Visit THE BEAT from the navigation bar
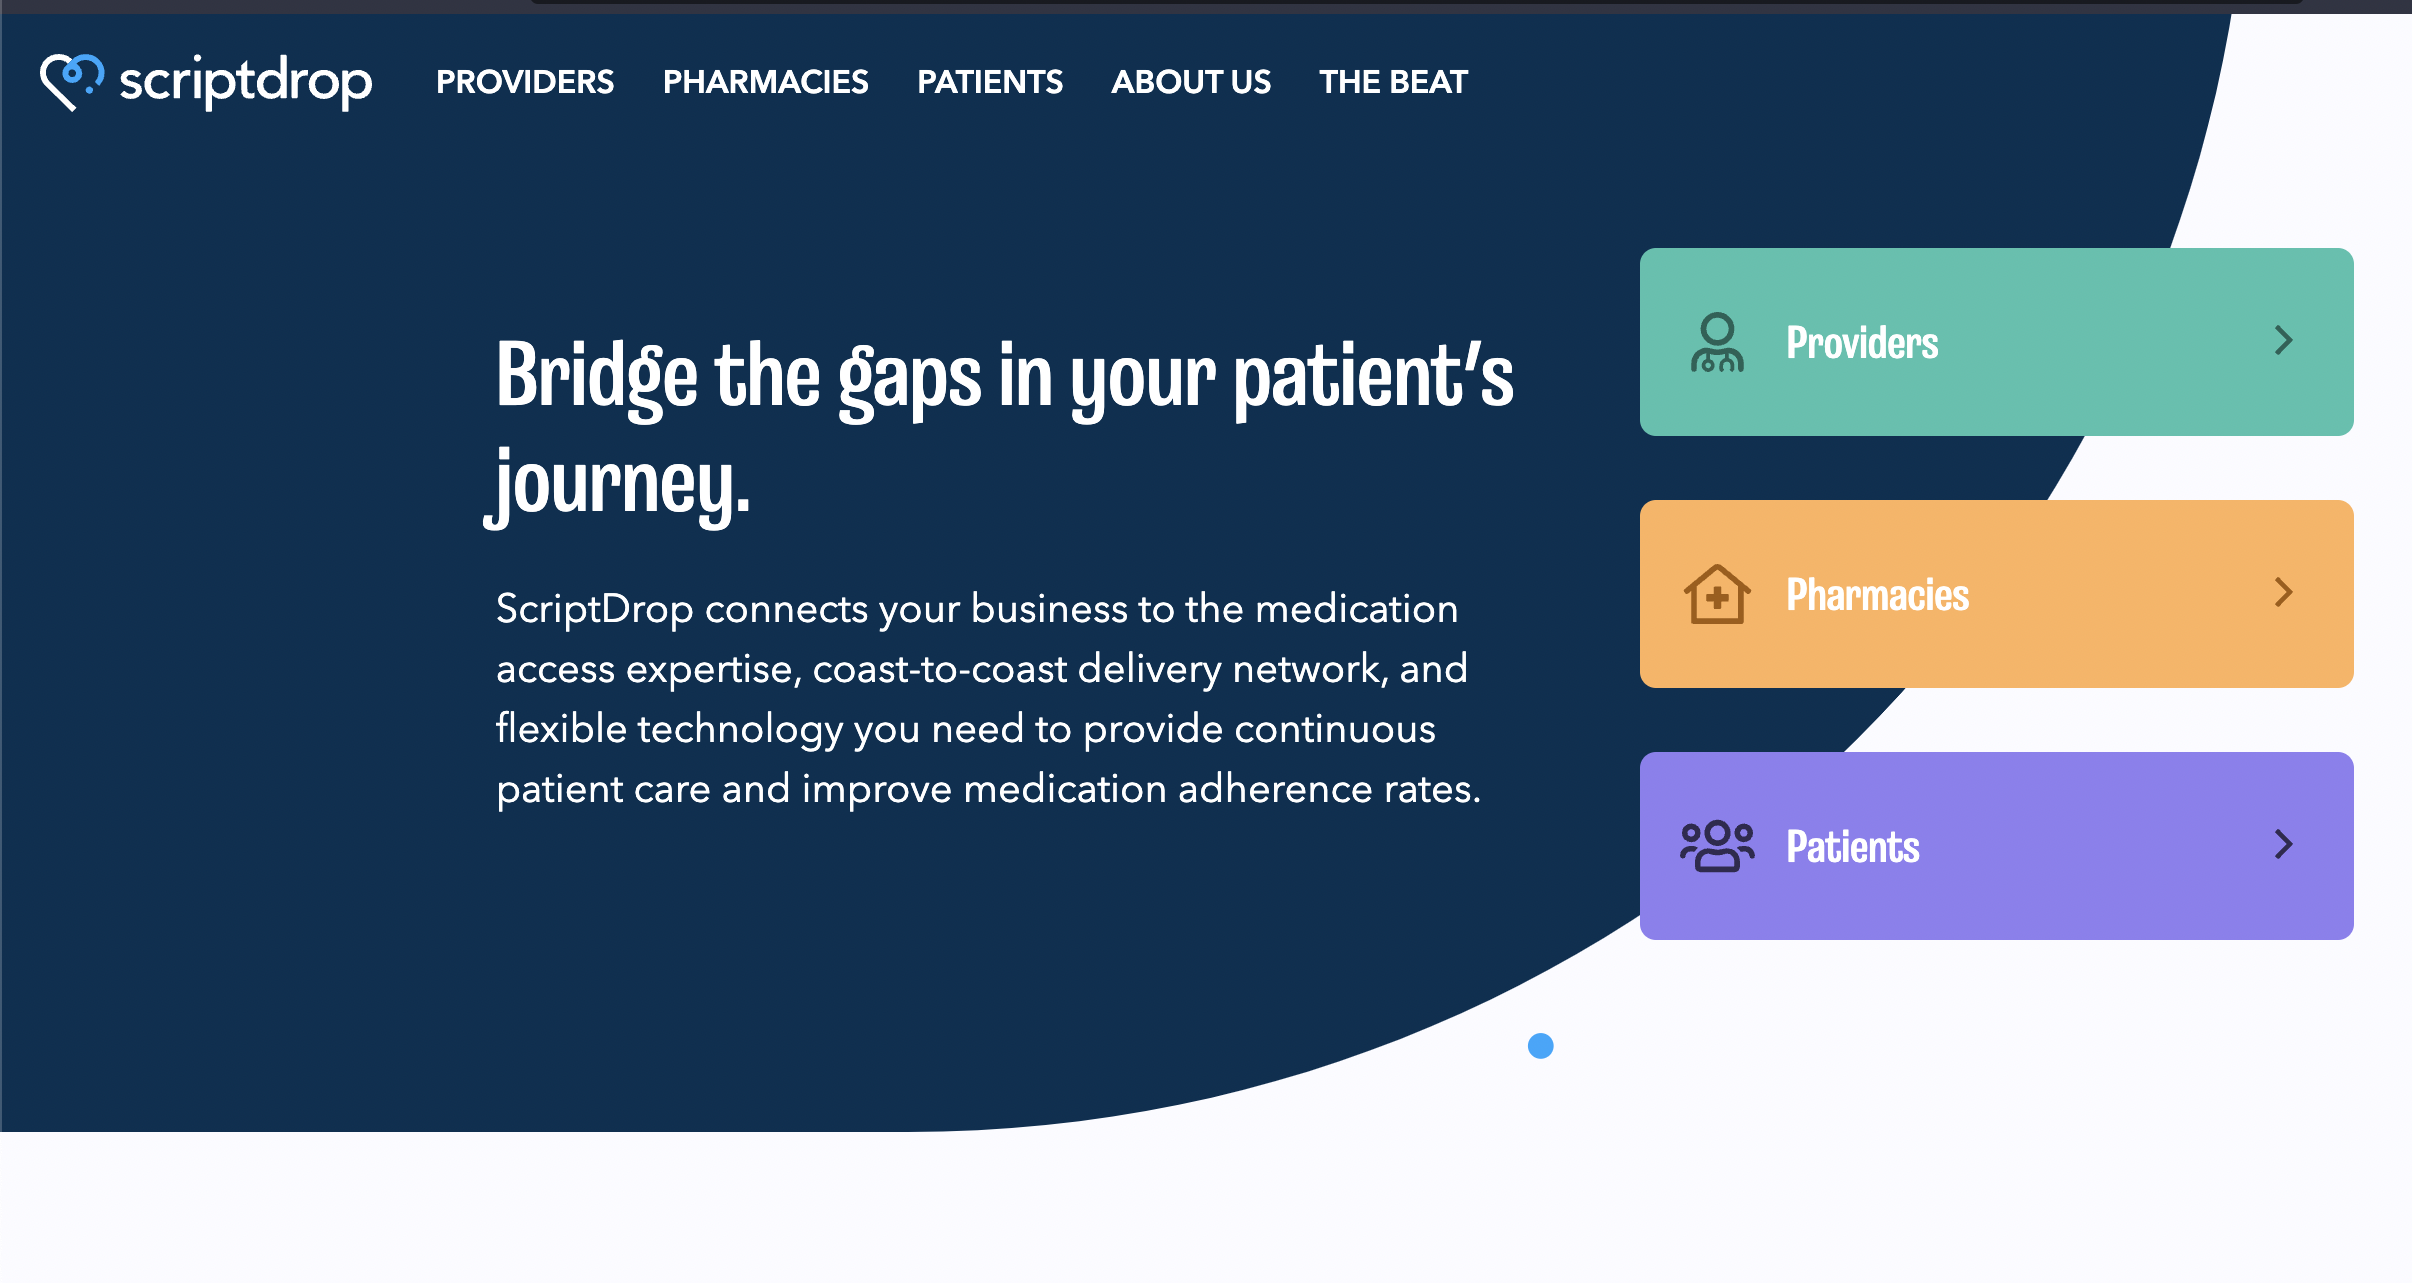This screenshot has height=1283, width=2412. click(x=1393, y=82)
